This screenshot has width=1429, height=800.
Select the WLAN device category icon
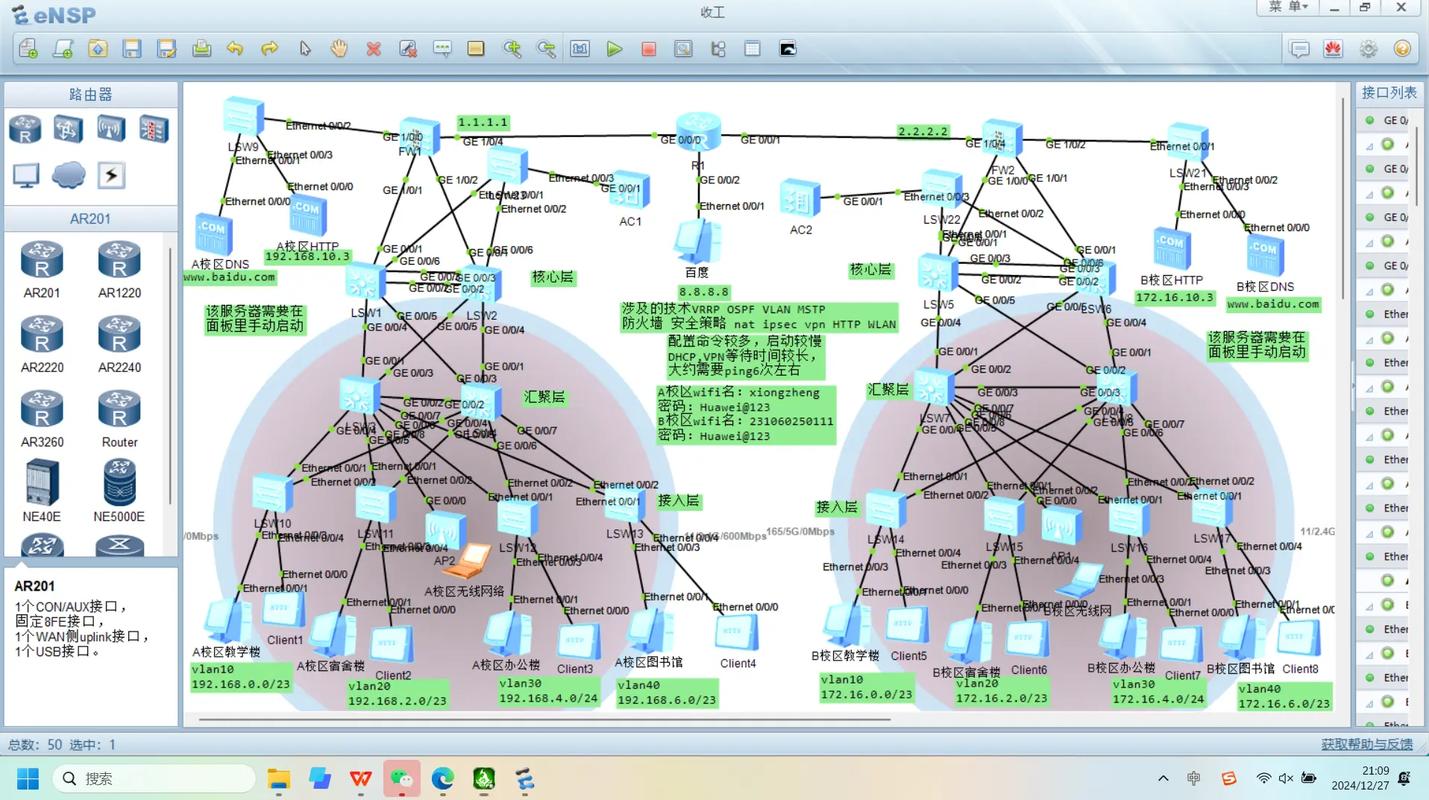pos(111,129)
